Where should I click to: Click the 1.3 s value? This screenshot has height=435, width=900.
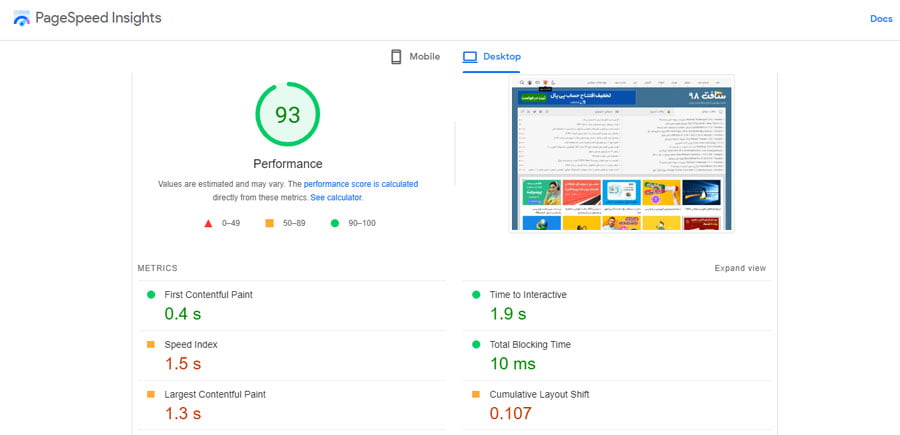coord(183,414)
